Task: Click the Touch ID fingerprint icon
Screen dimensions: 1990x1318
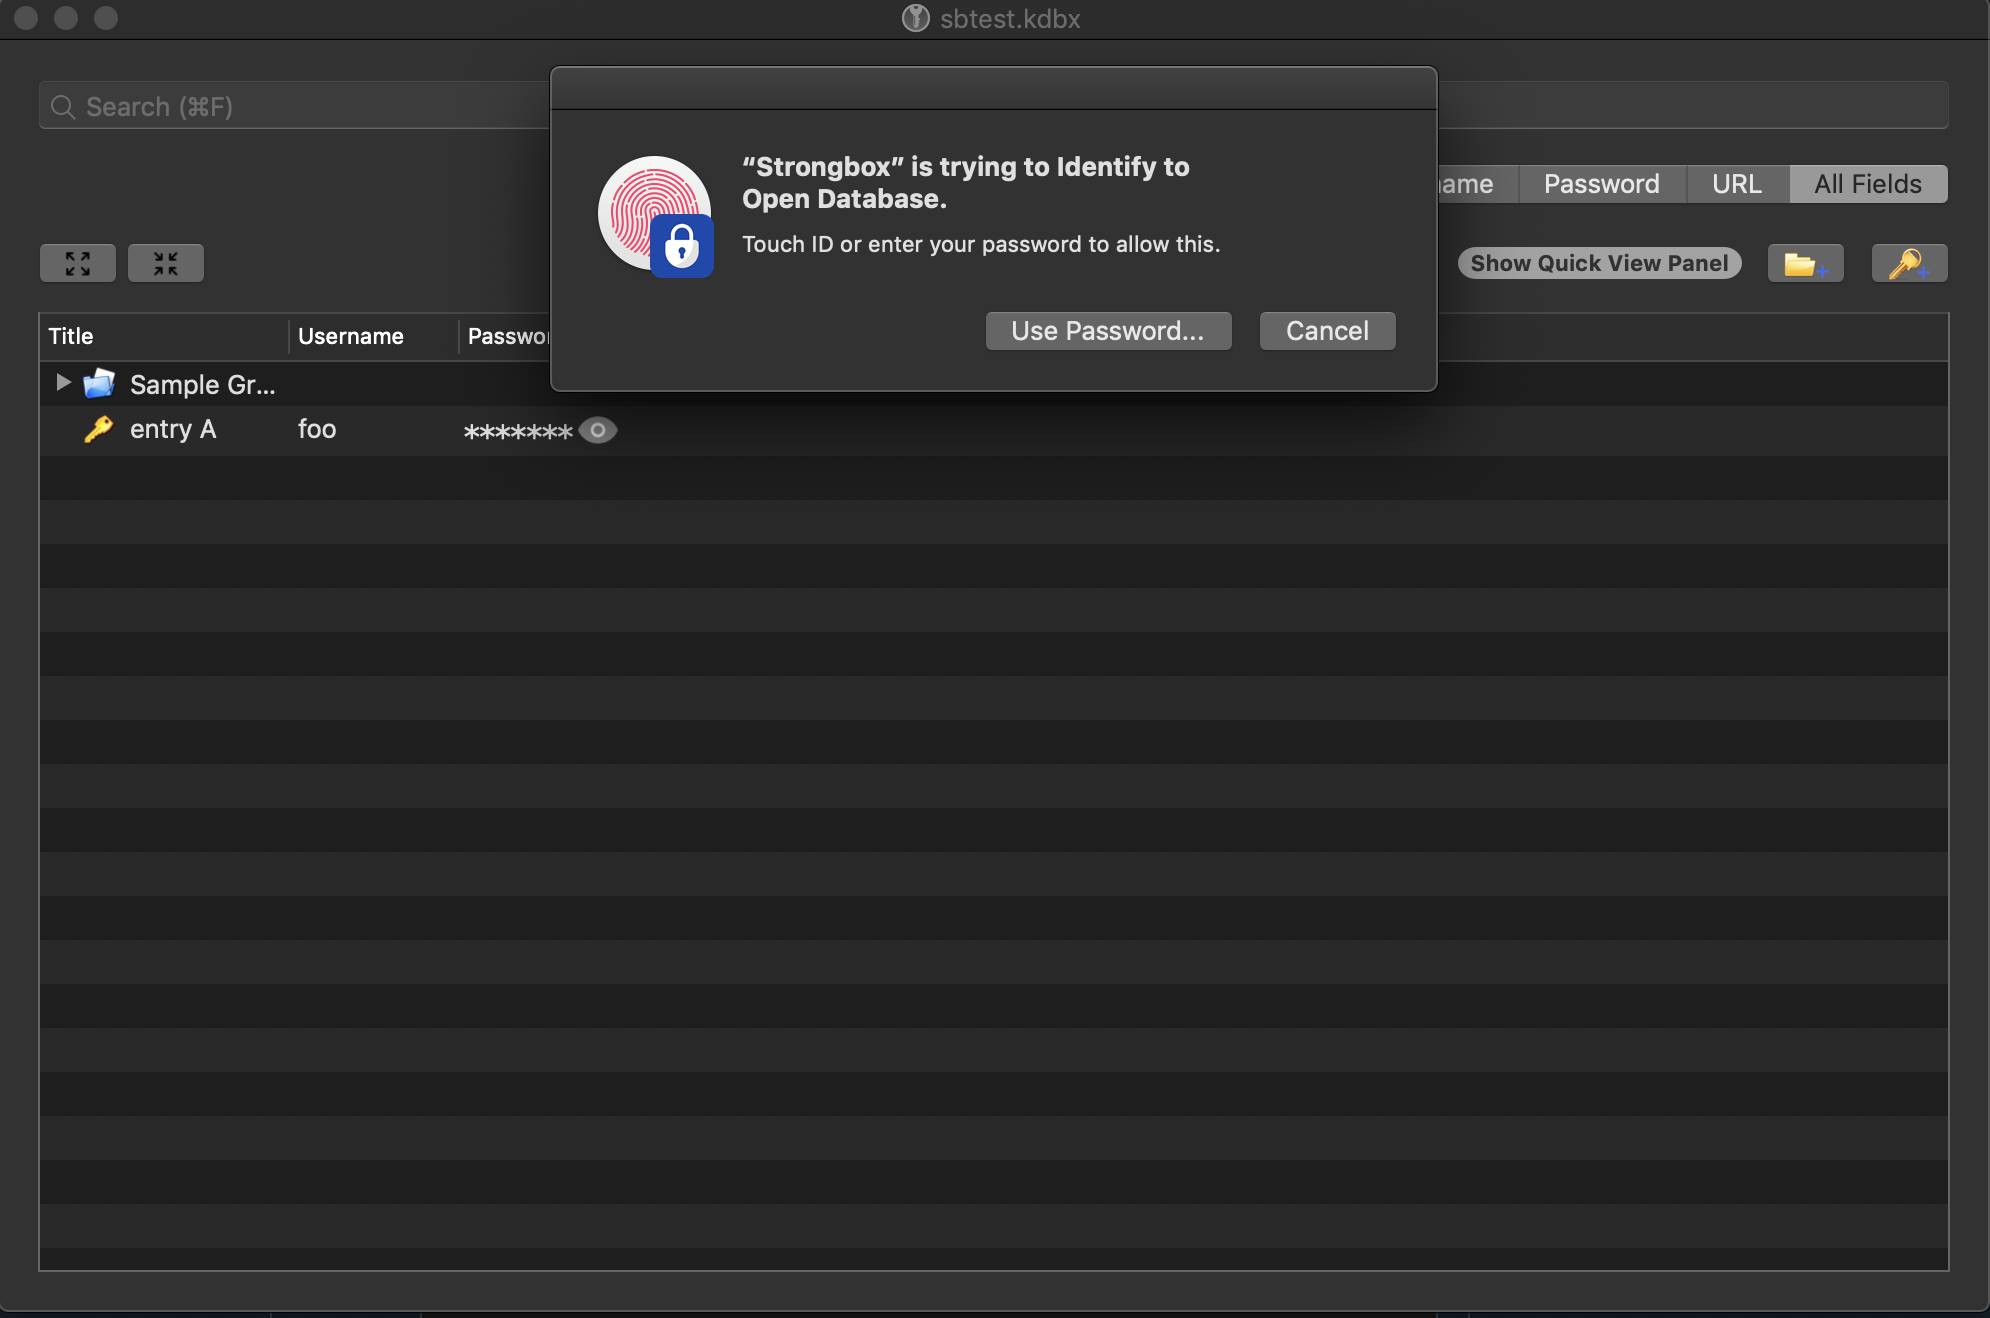Action: tap(655, 213)
